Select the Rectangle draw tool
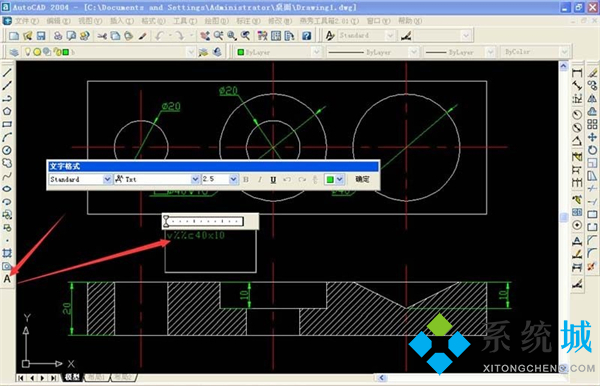The image size is (600, 386). click(x=7, y=124)
